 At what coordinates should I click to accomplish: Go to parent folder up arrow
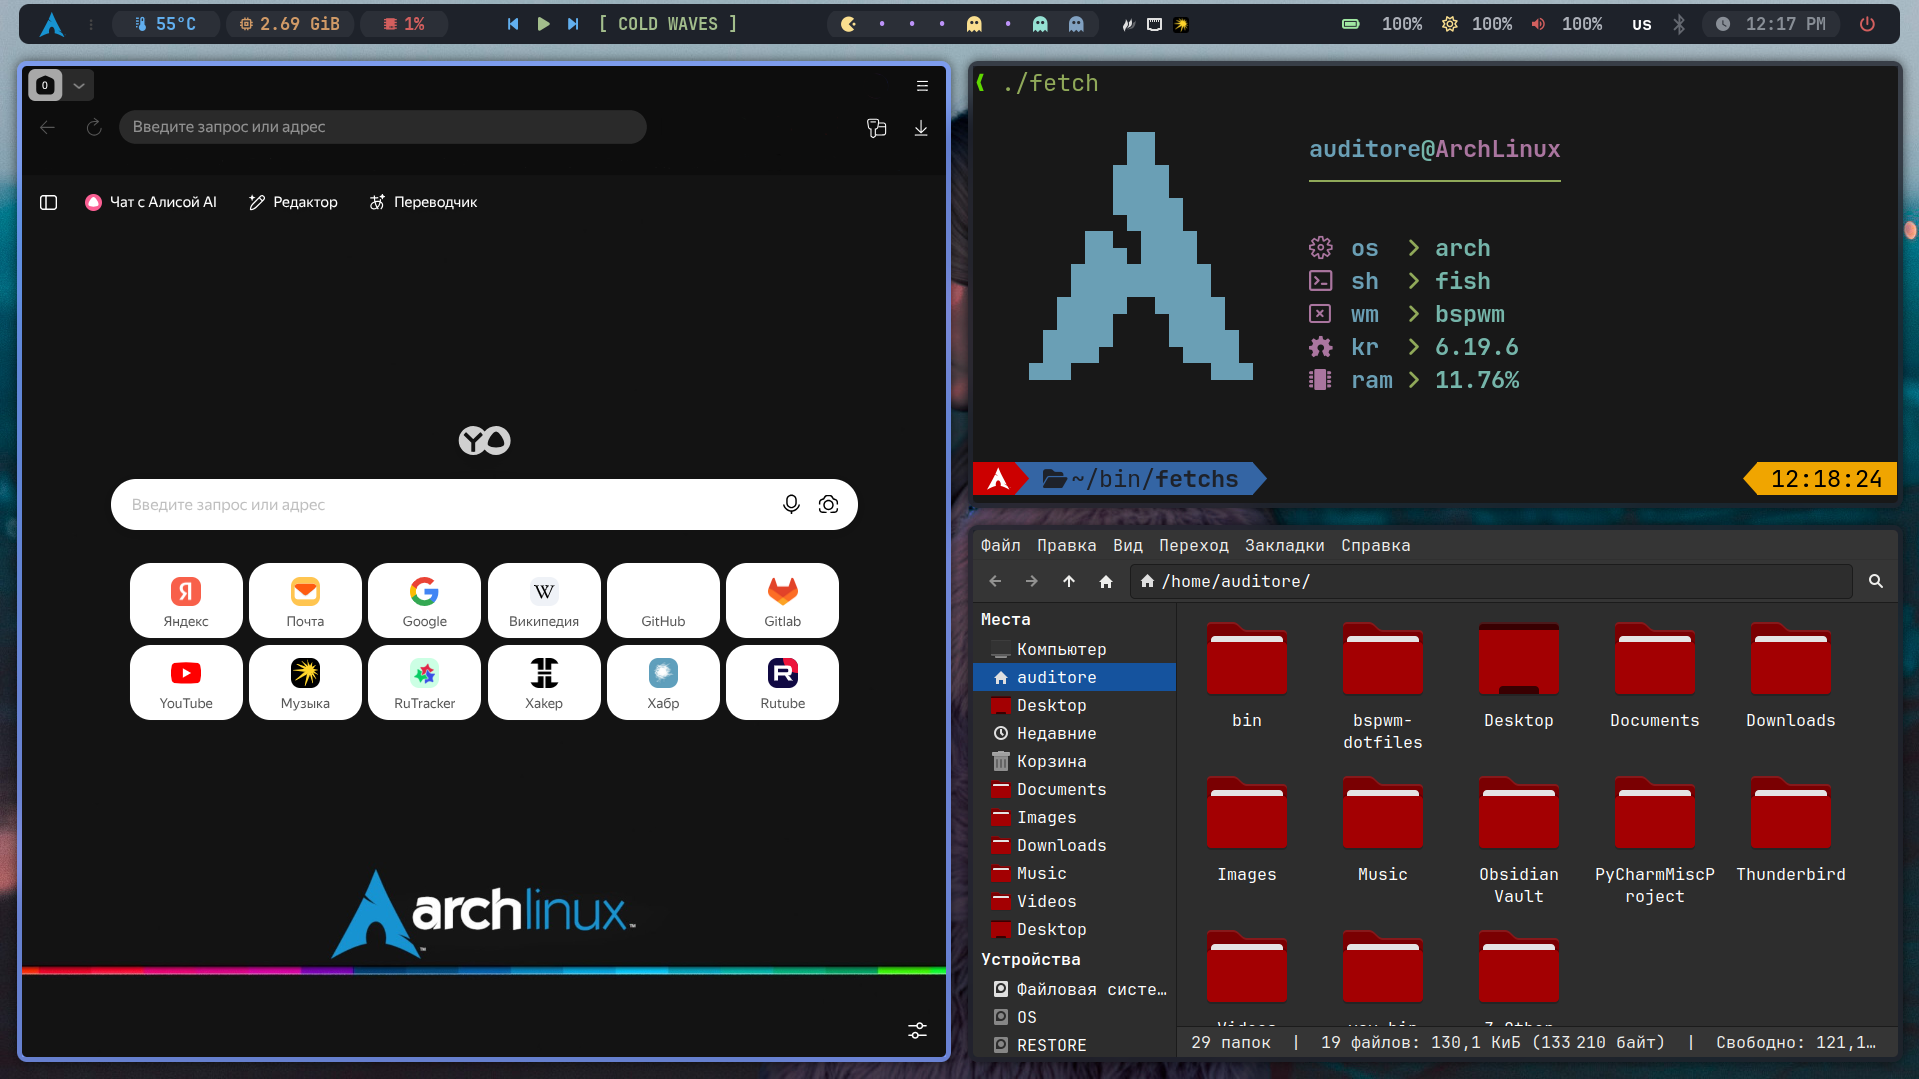pyautogui.click(x=1069, y=581)
